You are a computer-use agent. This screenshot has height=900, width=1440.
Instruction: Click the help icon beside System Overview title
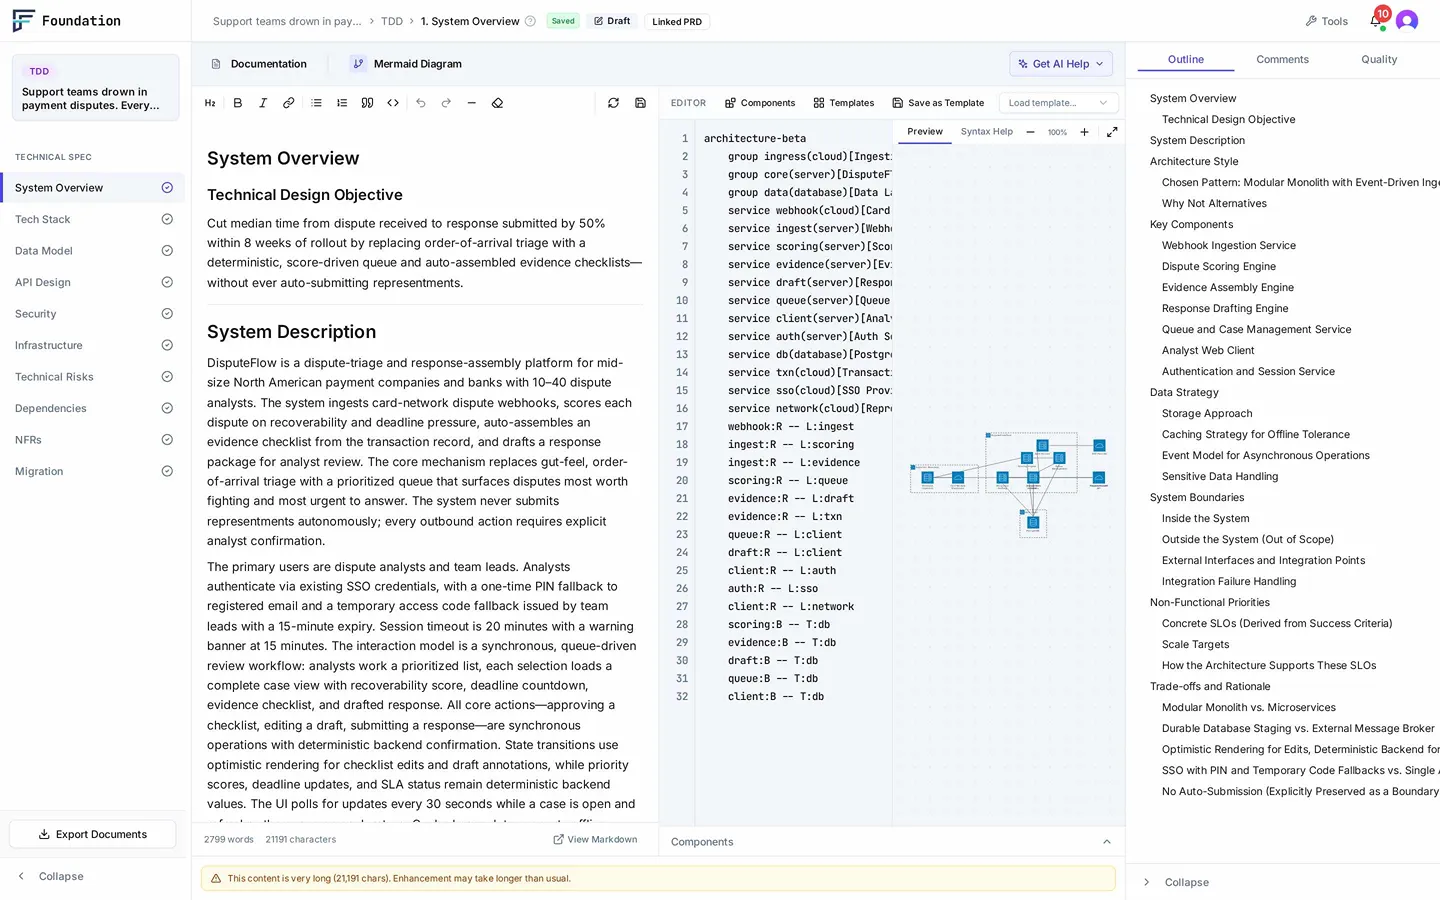point(531,21)
